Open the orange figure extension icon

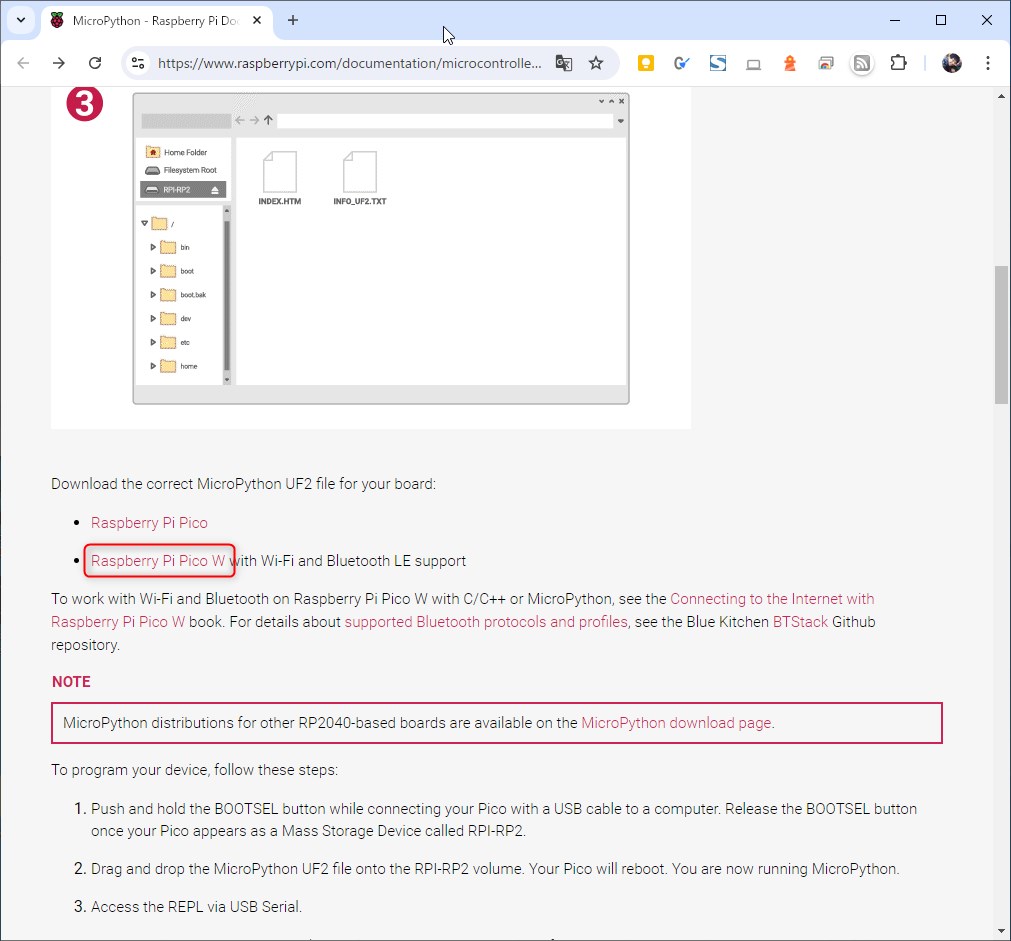(789, 63)
